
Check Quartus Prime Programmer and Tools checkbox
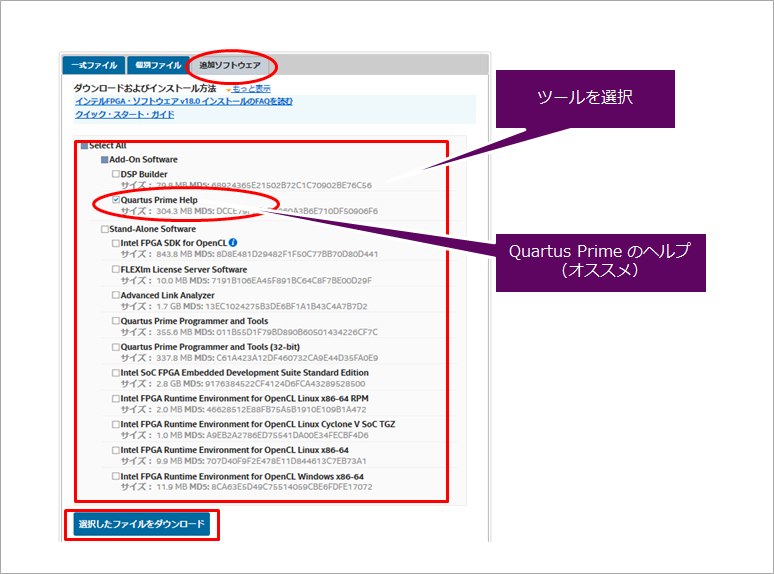(116, 321)
